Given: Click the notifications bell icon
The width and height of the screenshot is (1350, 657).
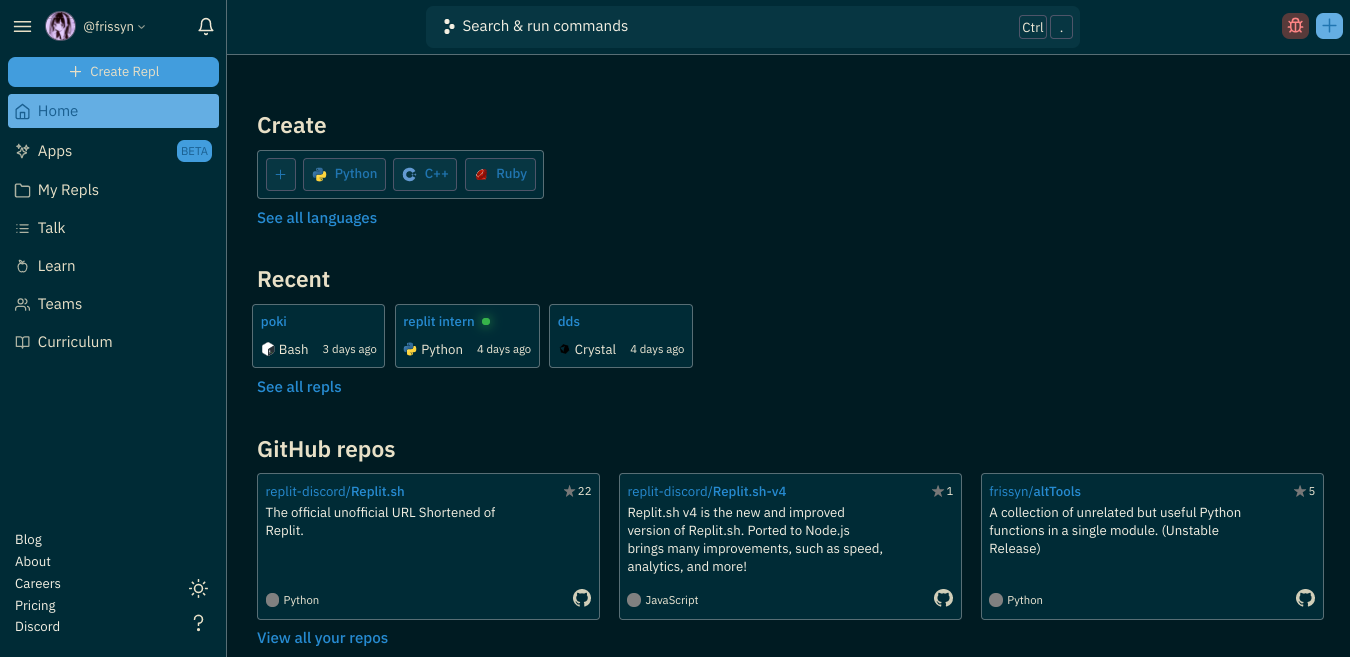Looking at the screenshot, I should tap(206, 27).
